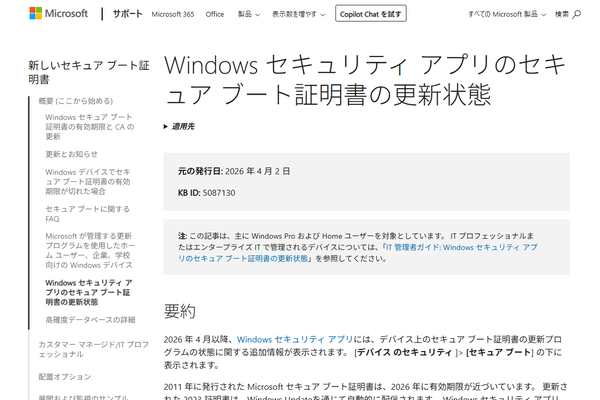Click the 新しいセキュア ブート証明書 sidebar heading

[89, 72]
